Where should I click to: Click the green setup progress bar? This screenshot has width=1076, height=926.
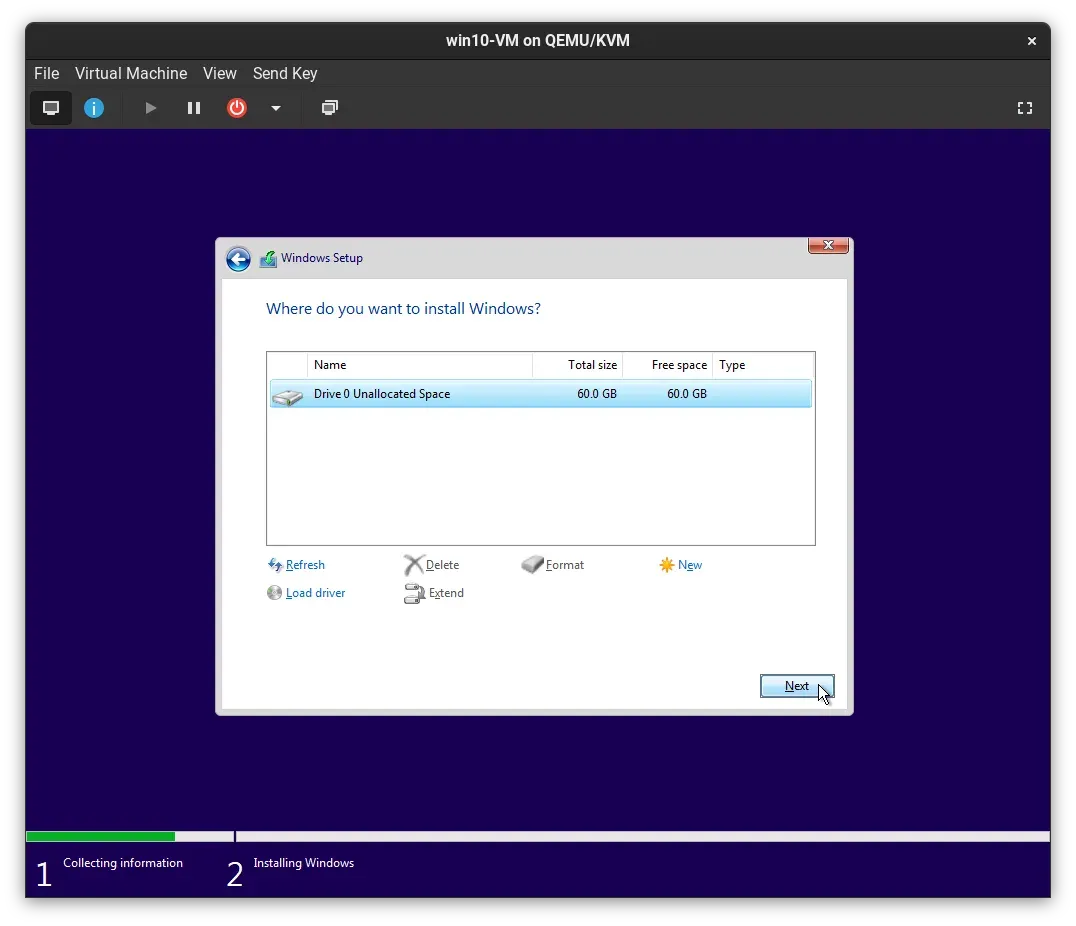[100, 836]
